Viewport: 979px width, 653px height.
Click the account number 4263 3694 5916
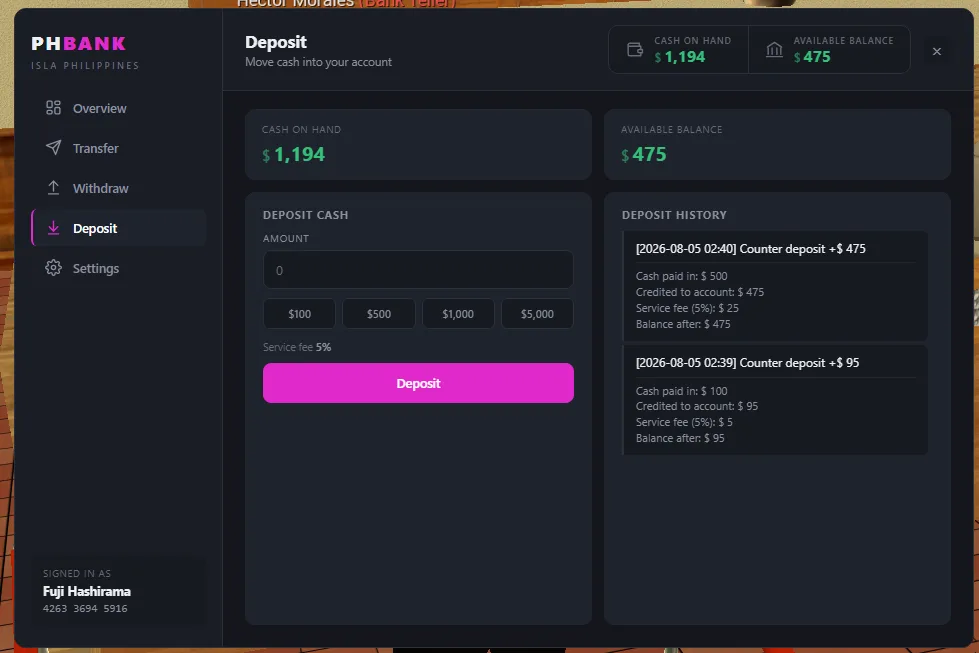click(85, 608)
